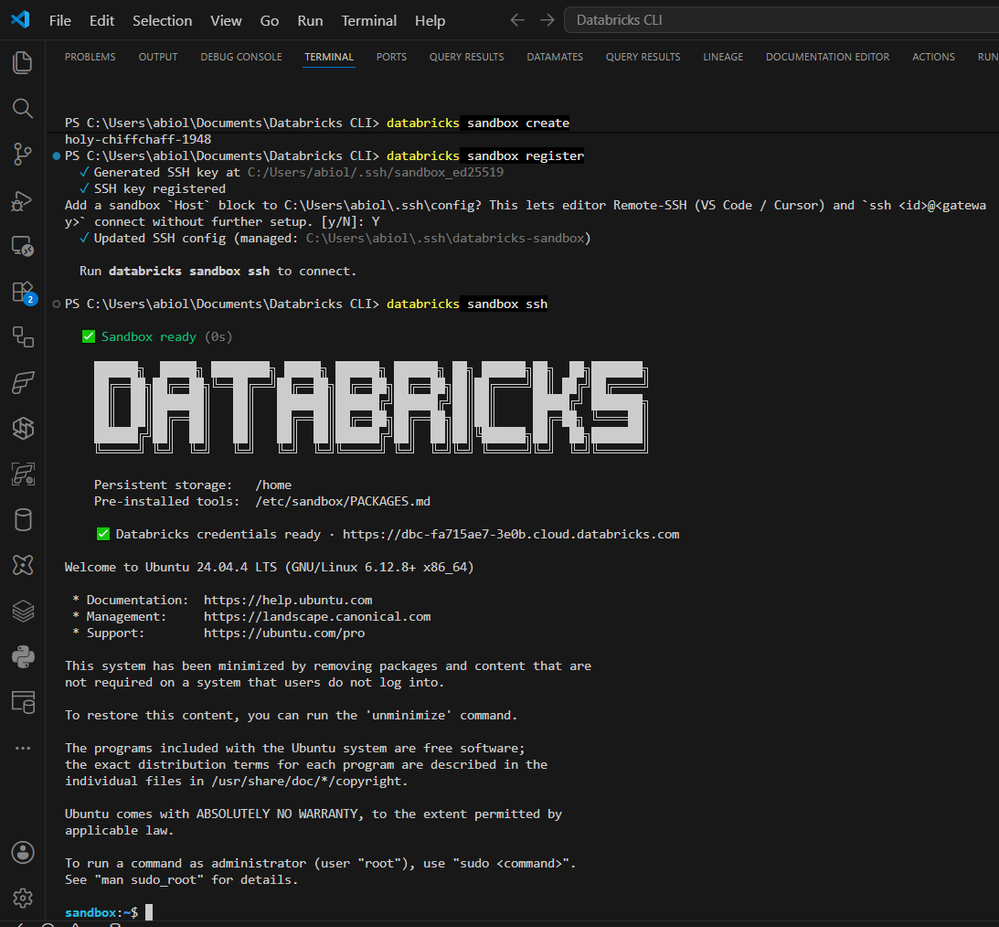Click the VS Code logo icon

pos(20,20)
